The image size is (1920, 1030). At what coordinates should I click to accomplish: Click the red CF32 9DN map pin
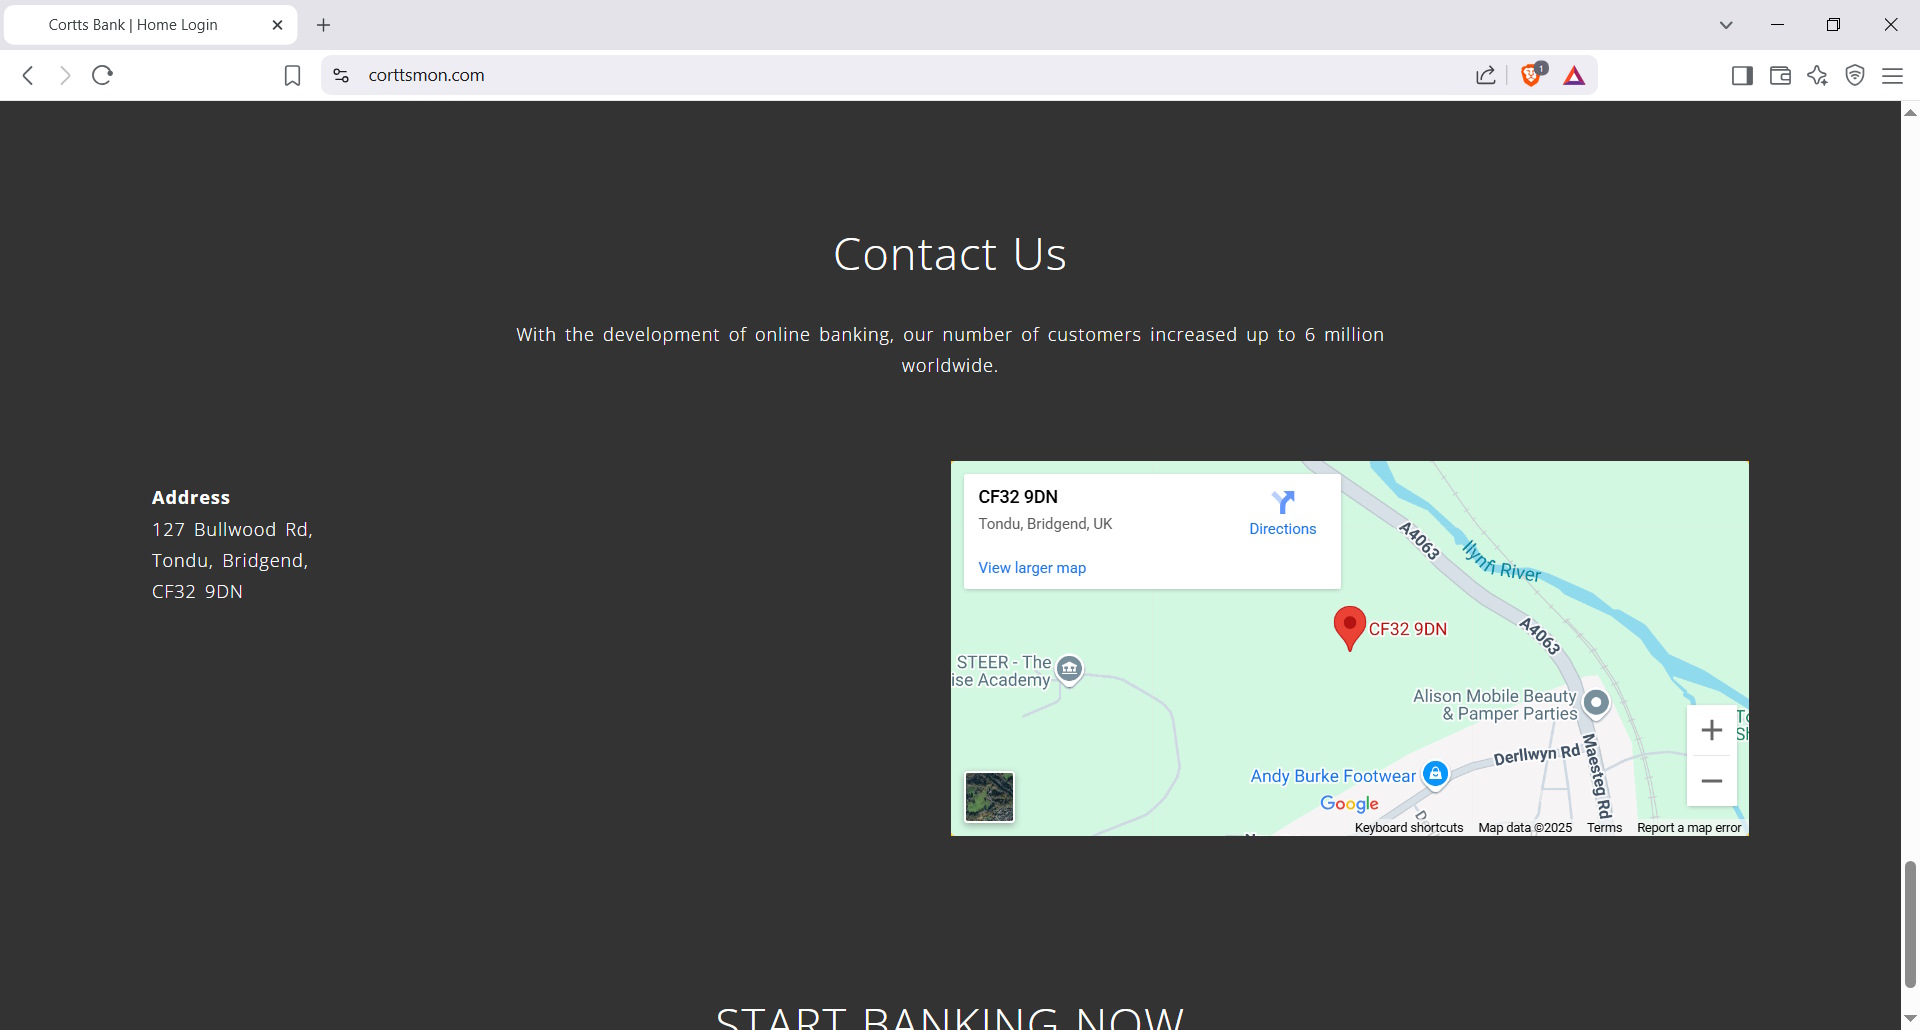coord(1349,627)
